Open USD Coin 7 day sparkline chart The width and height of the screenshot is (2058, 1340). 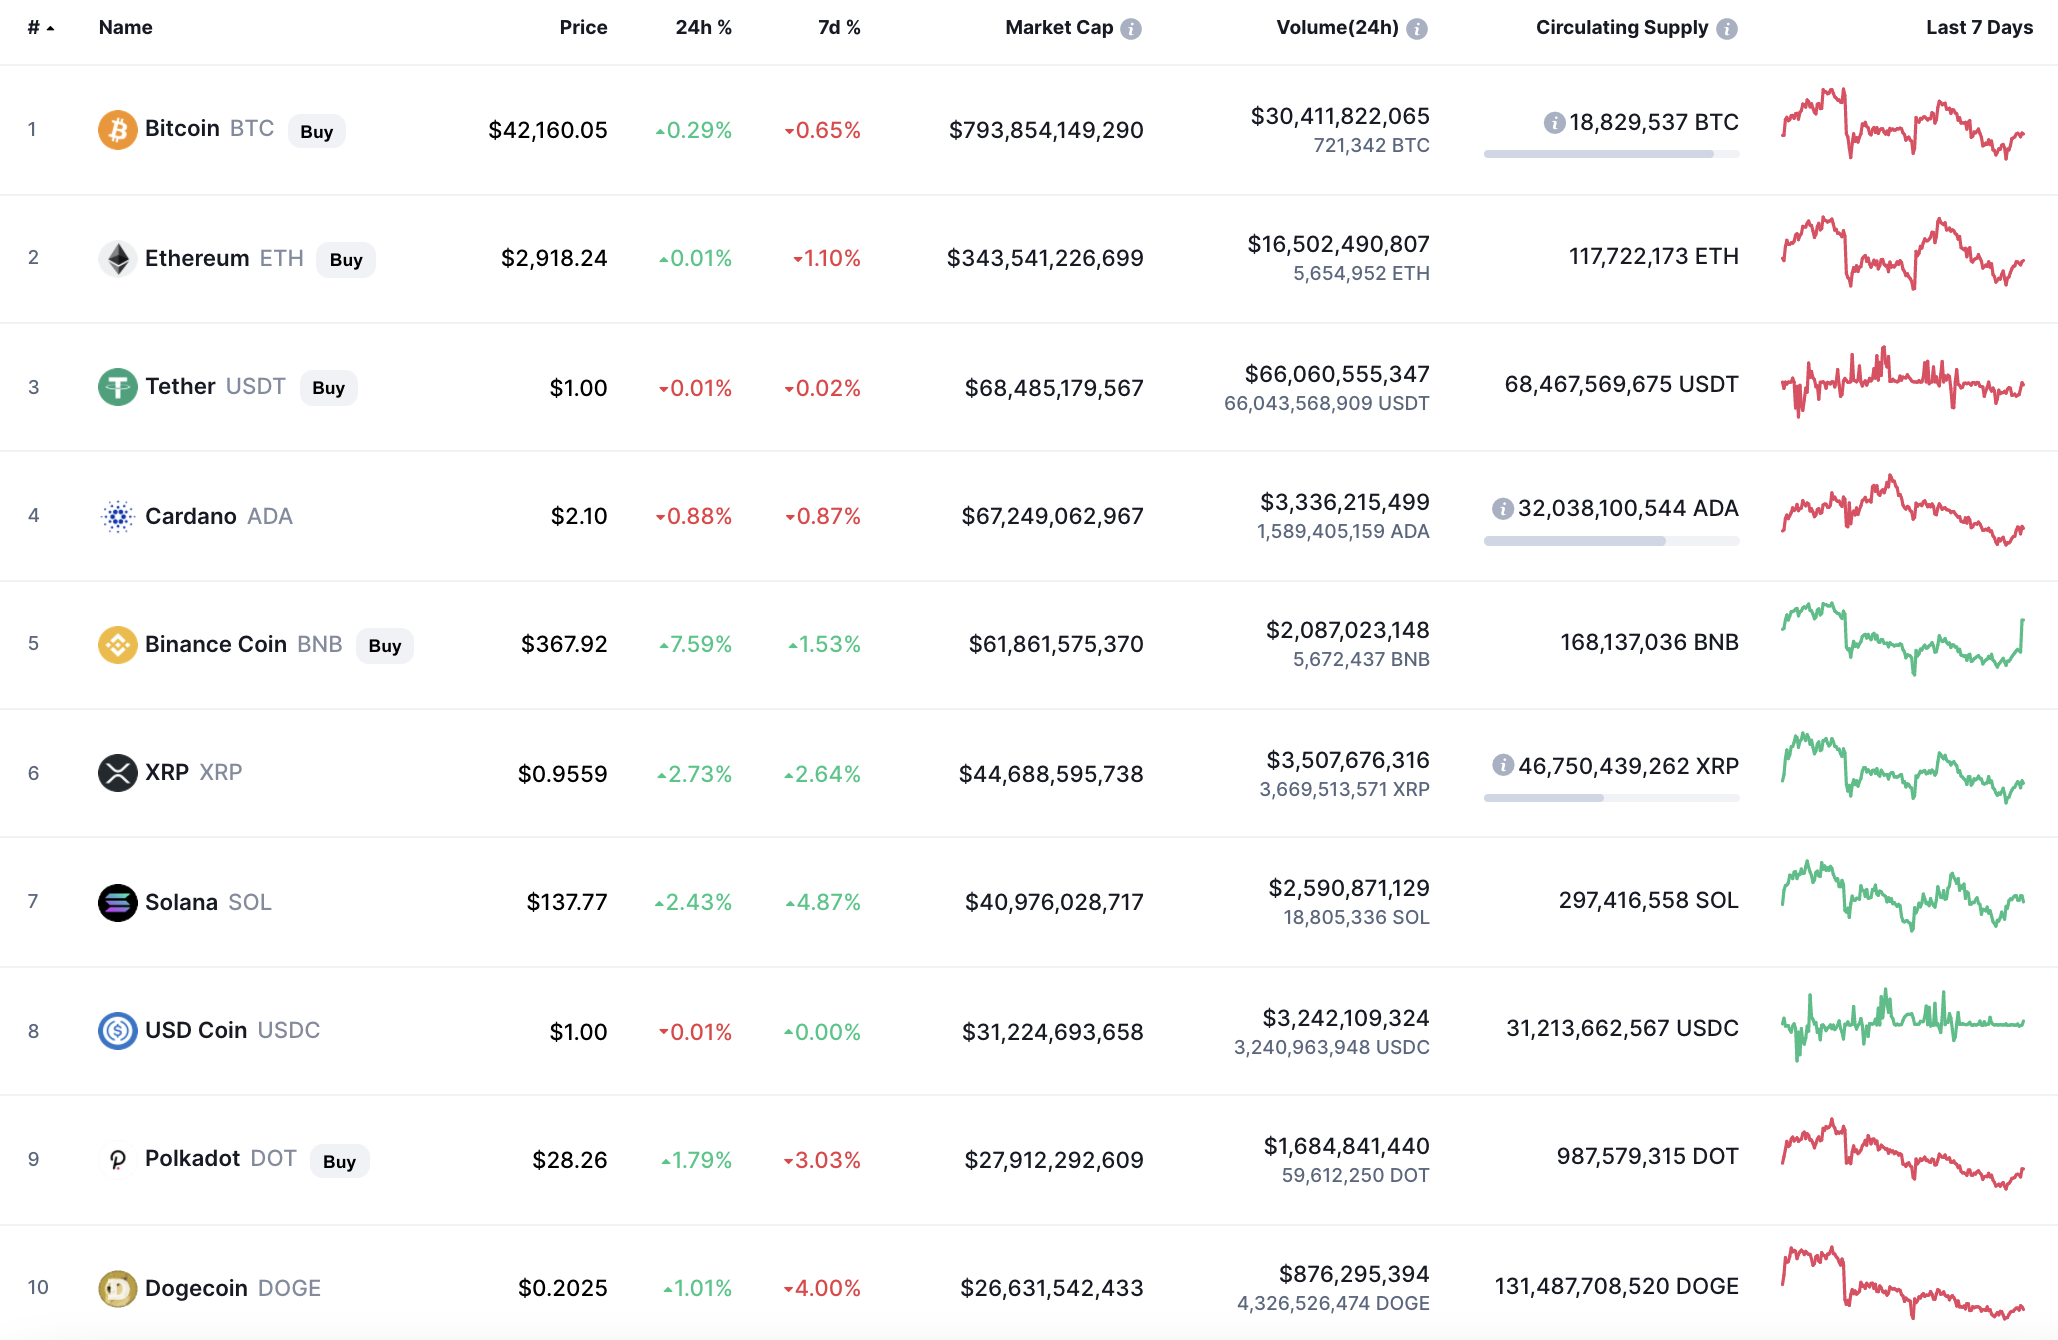coord(1903,1025)
